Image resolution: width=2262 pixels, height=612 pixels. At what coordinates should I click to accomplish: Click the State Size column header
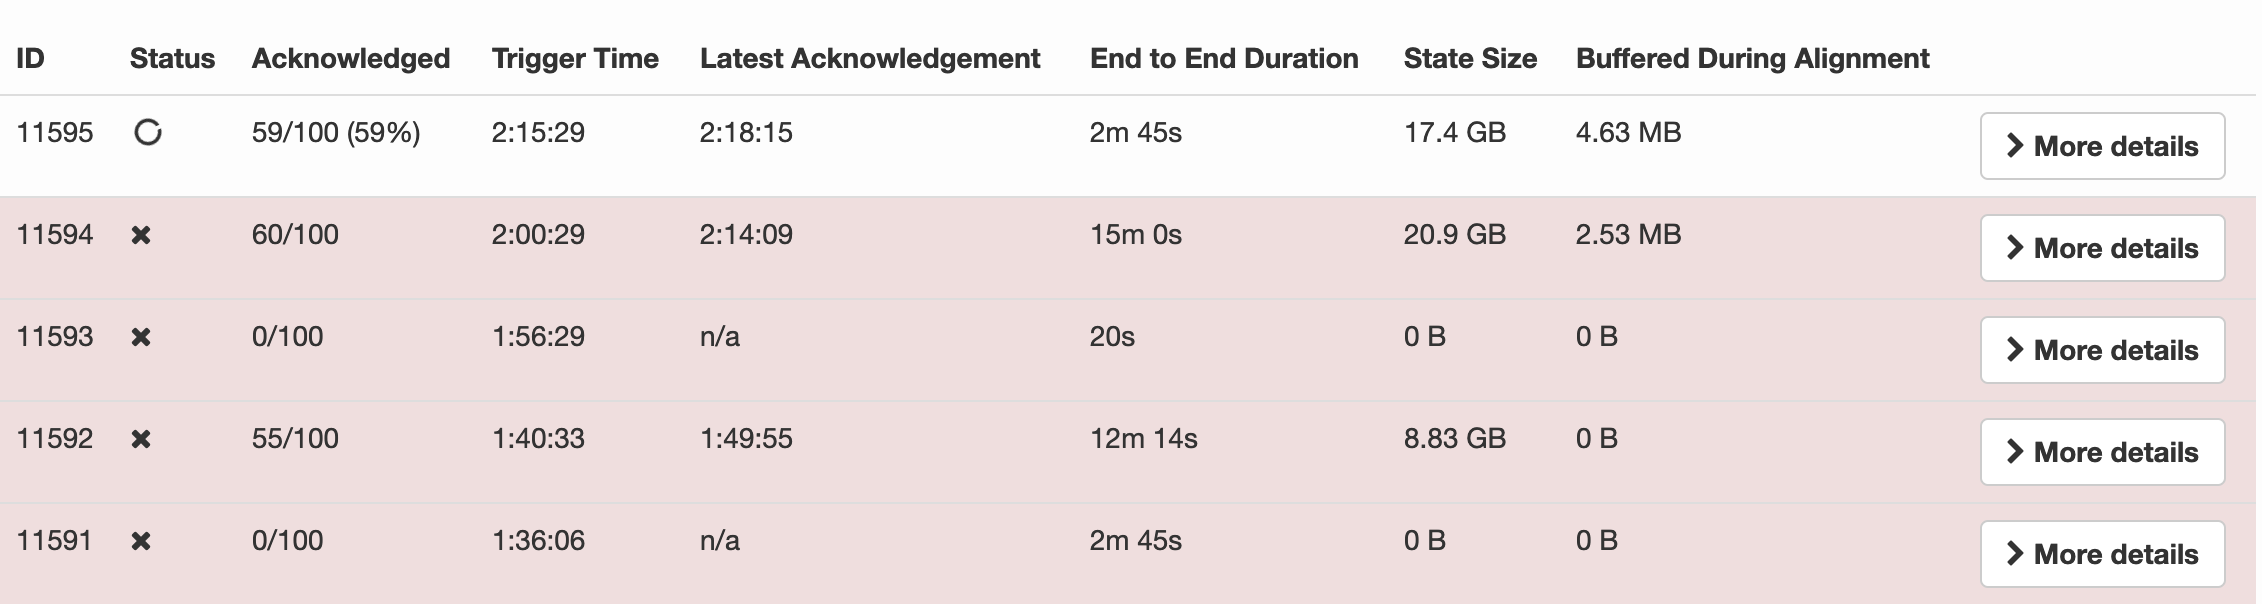tap(1470, 58)
